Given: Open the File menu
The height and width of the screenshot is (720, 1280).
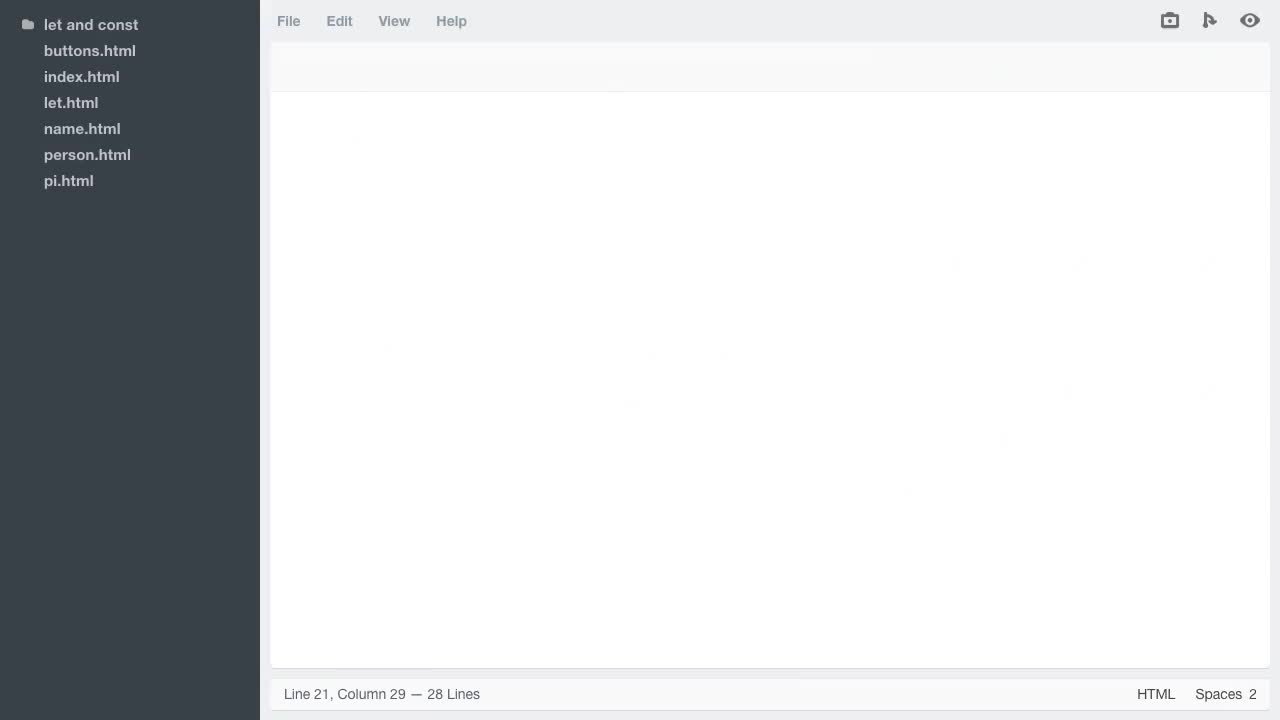Looking at the screenshot, I should click(x=288, y=21).
